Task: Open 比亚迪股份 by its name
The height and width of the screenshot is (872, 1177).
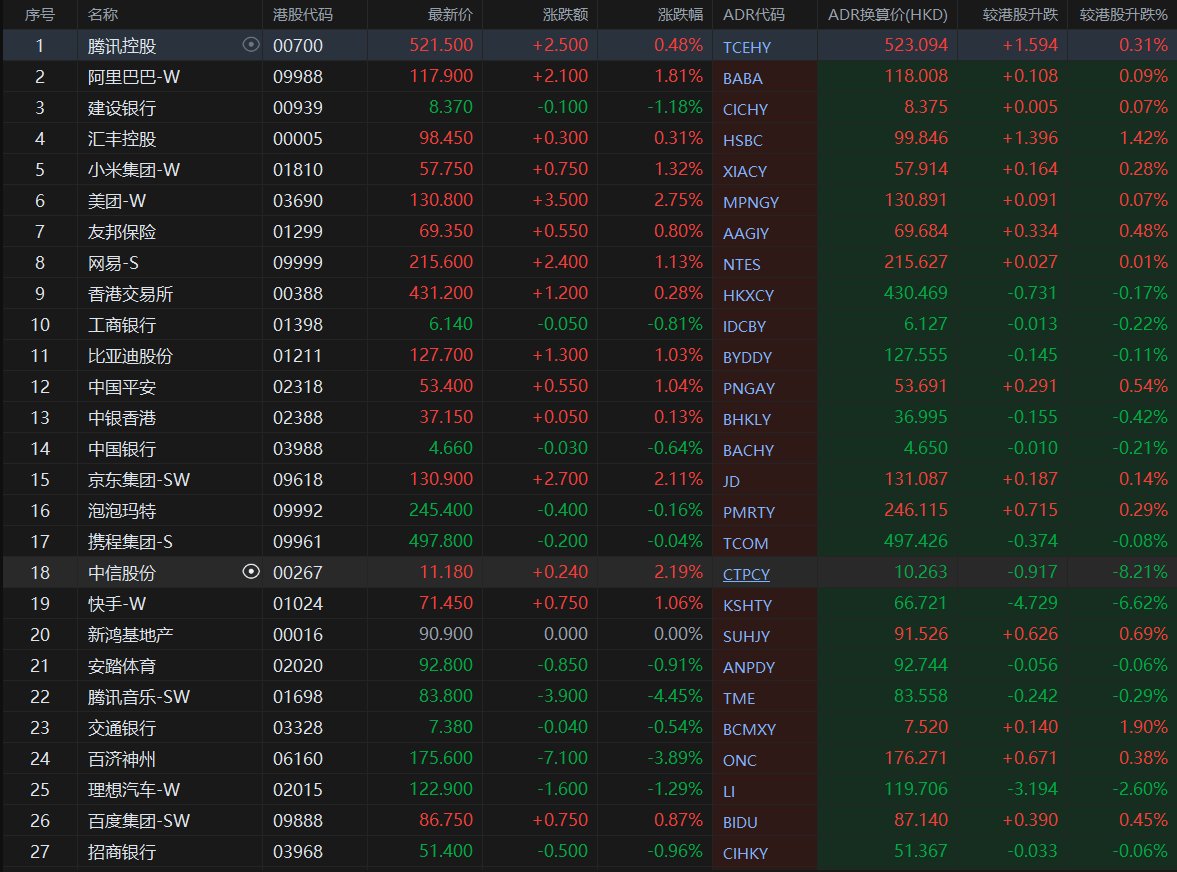Action: coord(130,355)
